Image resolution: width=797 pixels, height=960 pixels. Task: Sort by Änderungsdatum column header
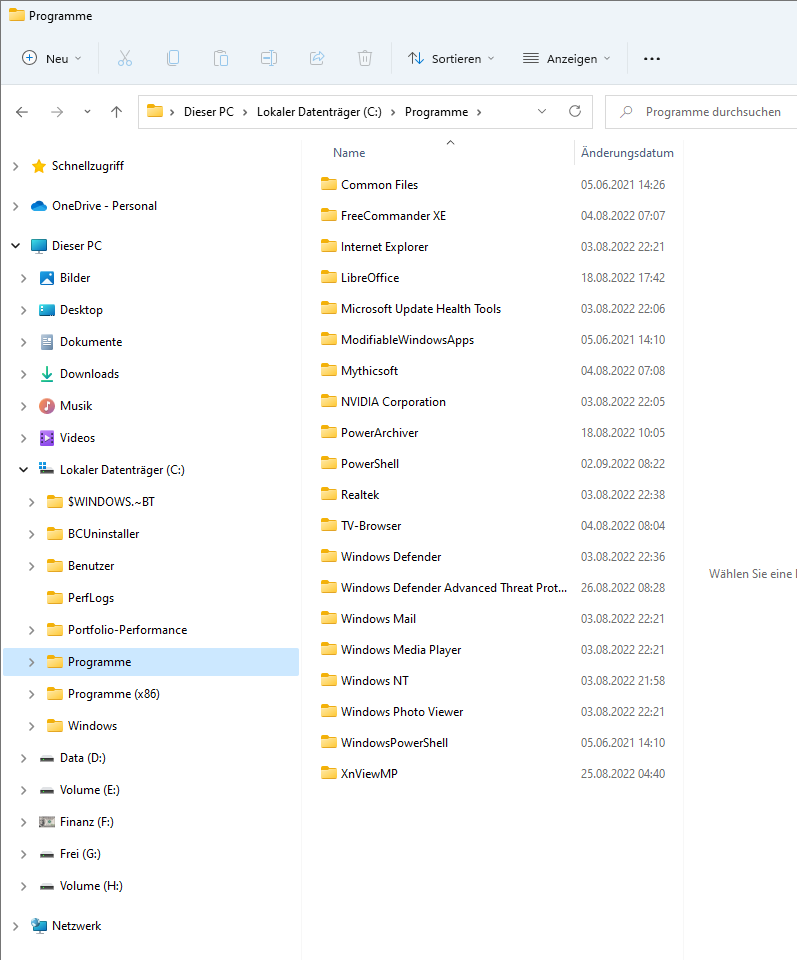coord(627,152)
